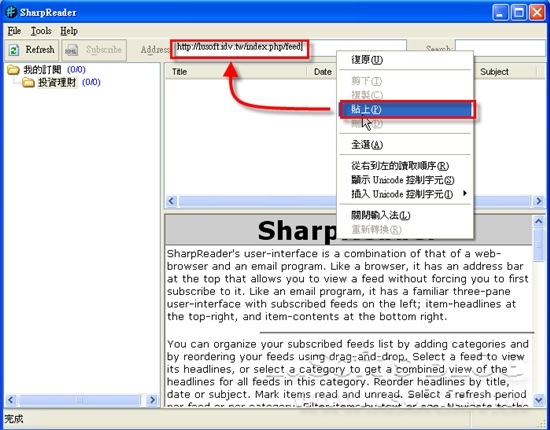Click the 完成 status bar text
550x430 pixels.
pyautogui.click(x=14, y=419)
